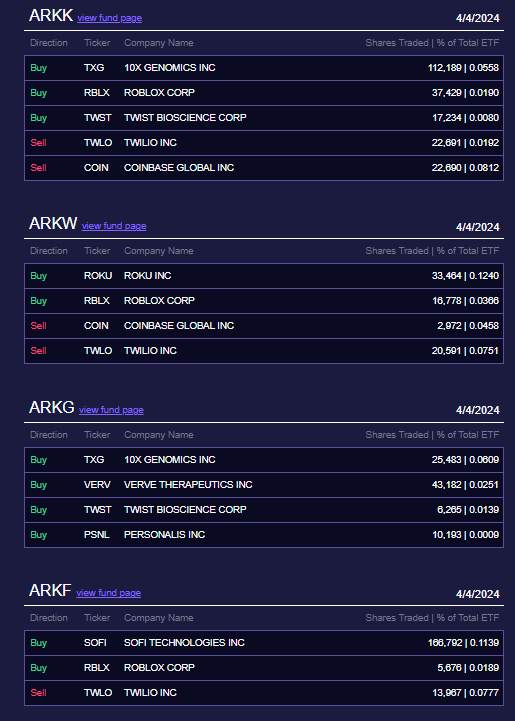Click Buy direction in ARKK TXG row
Screen dimensions: 515x721
coord(39,68)
